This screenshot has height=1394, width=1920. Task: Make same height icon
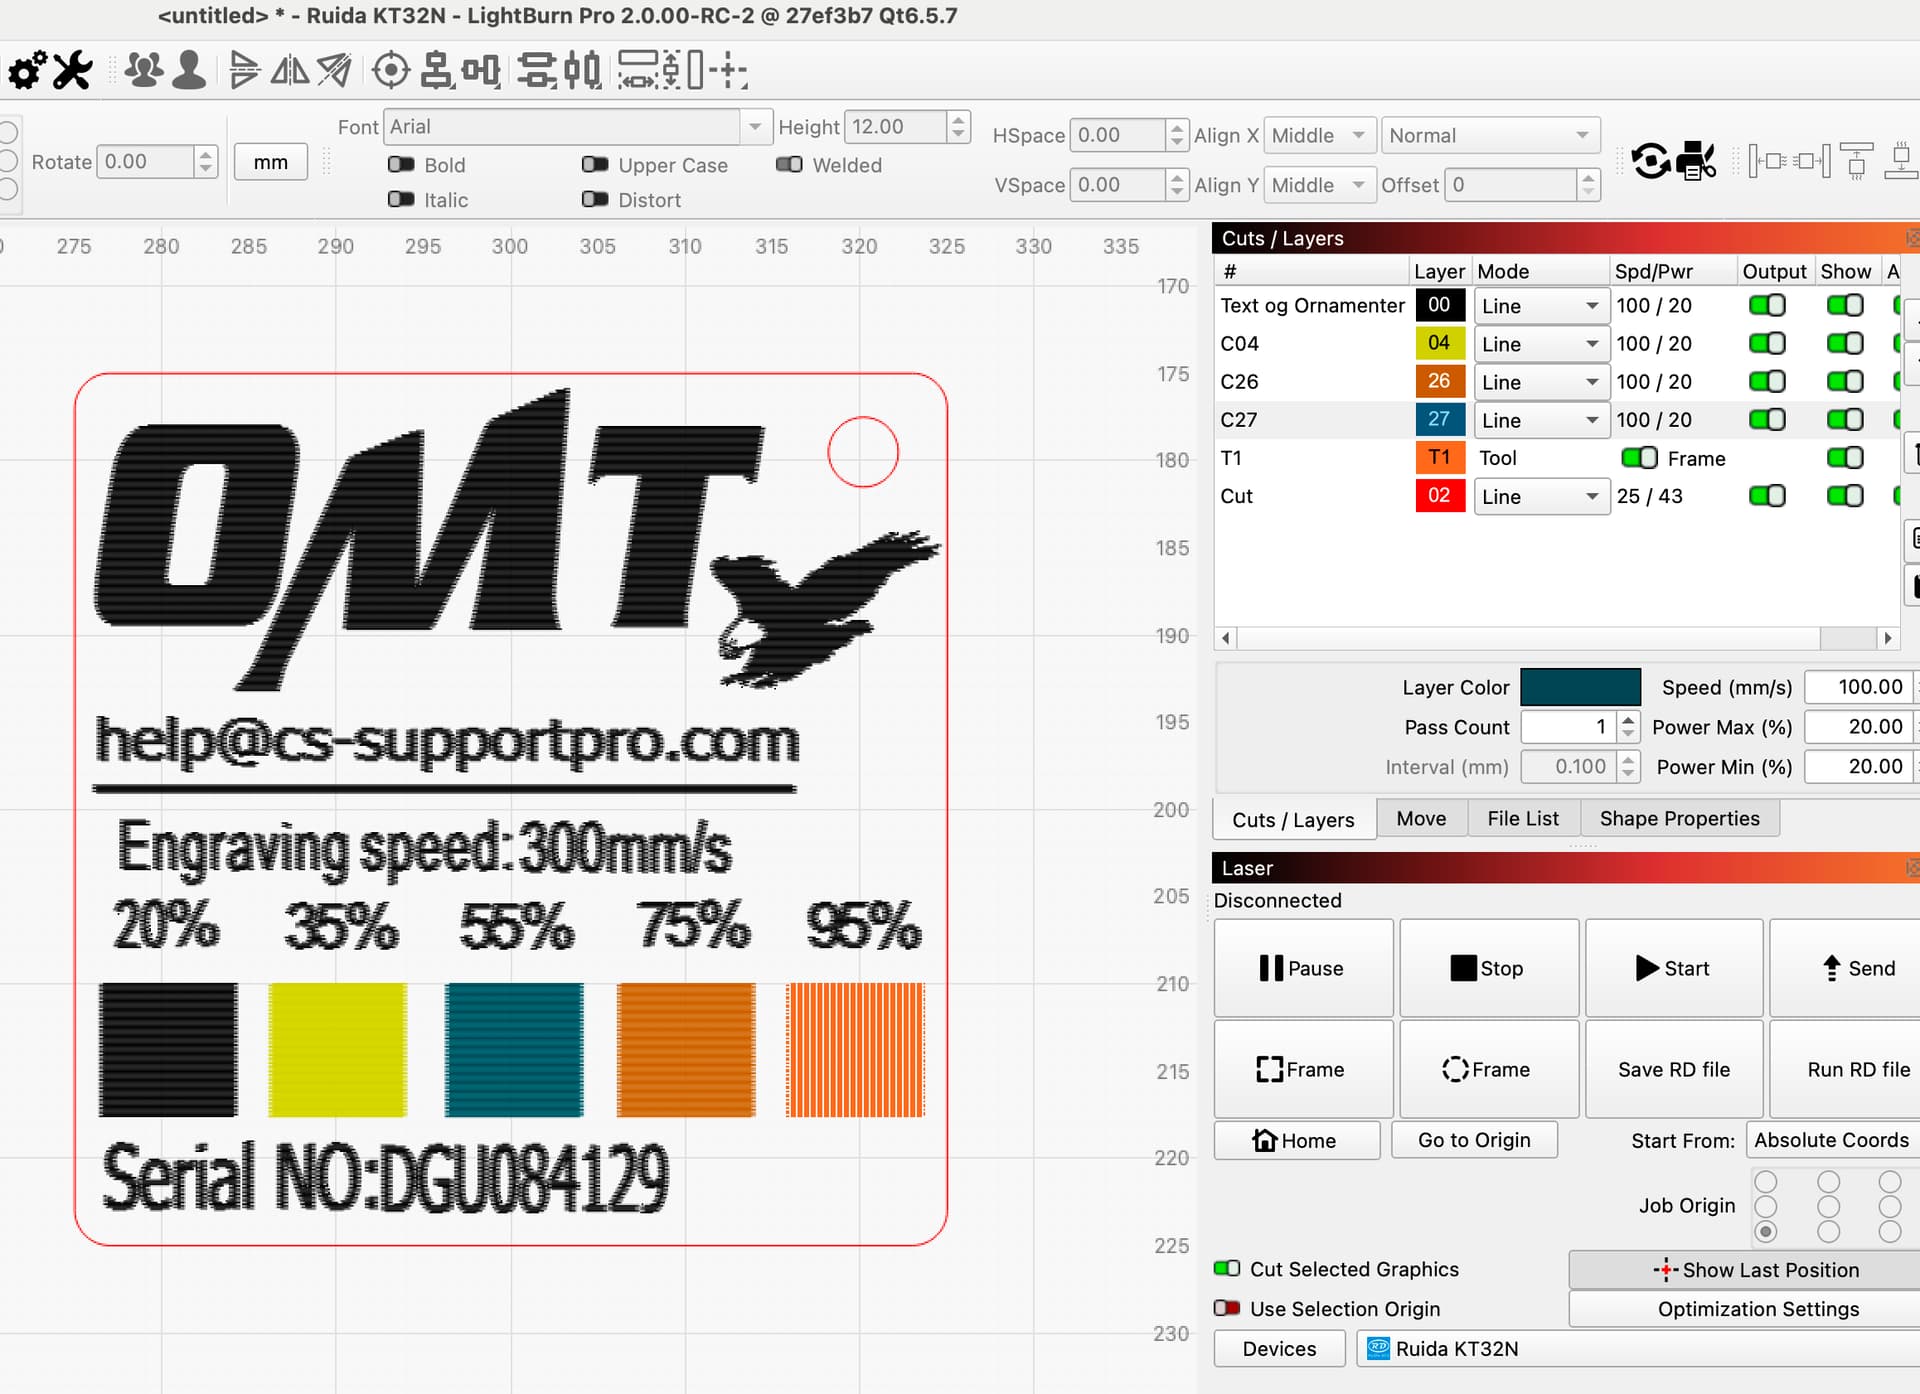683,70
